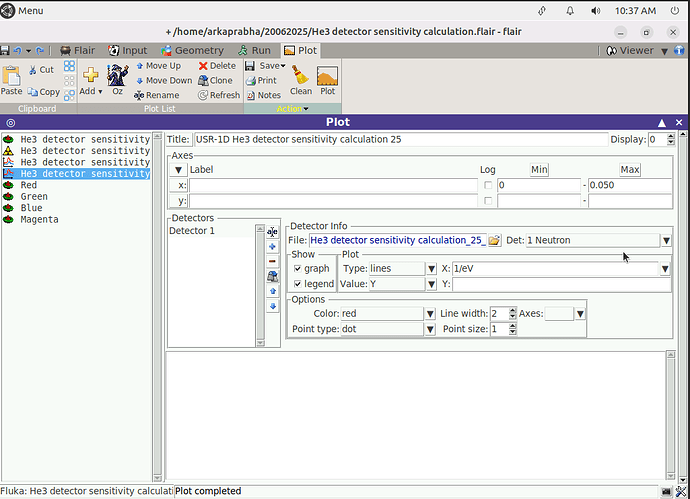Click the Move Down arrow button
690x499 pixels.
[164, 81]
